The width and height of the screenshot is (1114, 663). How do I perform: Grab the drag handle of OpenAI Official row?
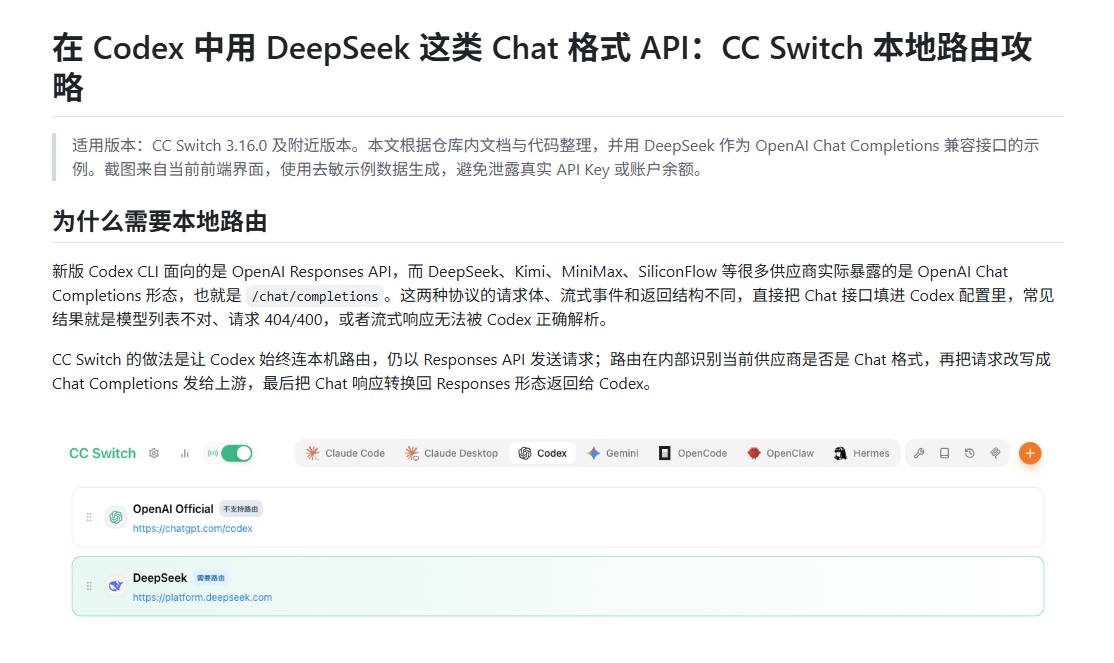click(x=89, y=517)
